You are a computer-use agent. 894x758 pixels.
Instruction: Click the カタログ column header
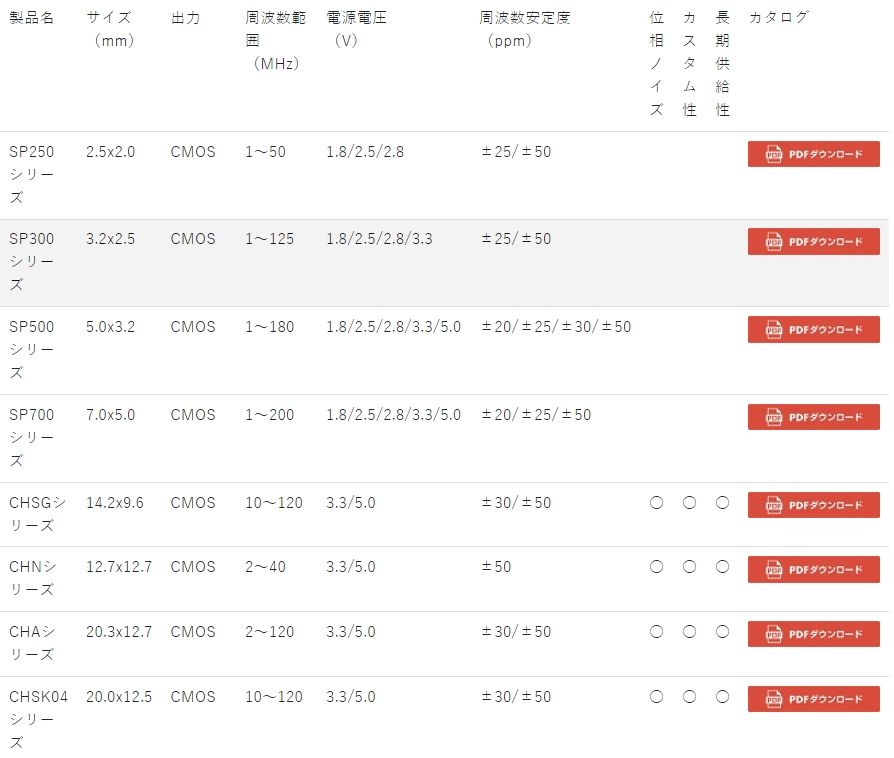point(778,17)
